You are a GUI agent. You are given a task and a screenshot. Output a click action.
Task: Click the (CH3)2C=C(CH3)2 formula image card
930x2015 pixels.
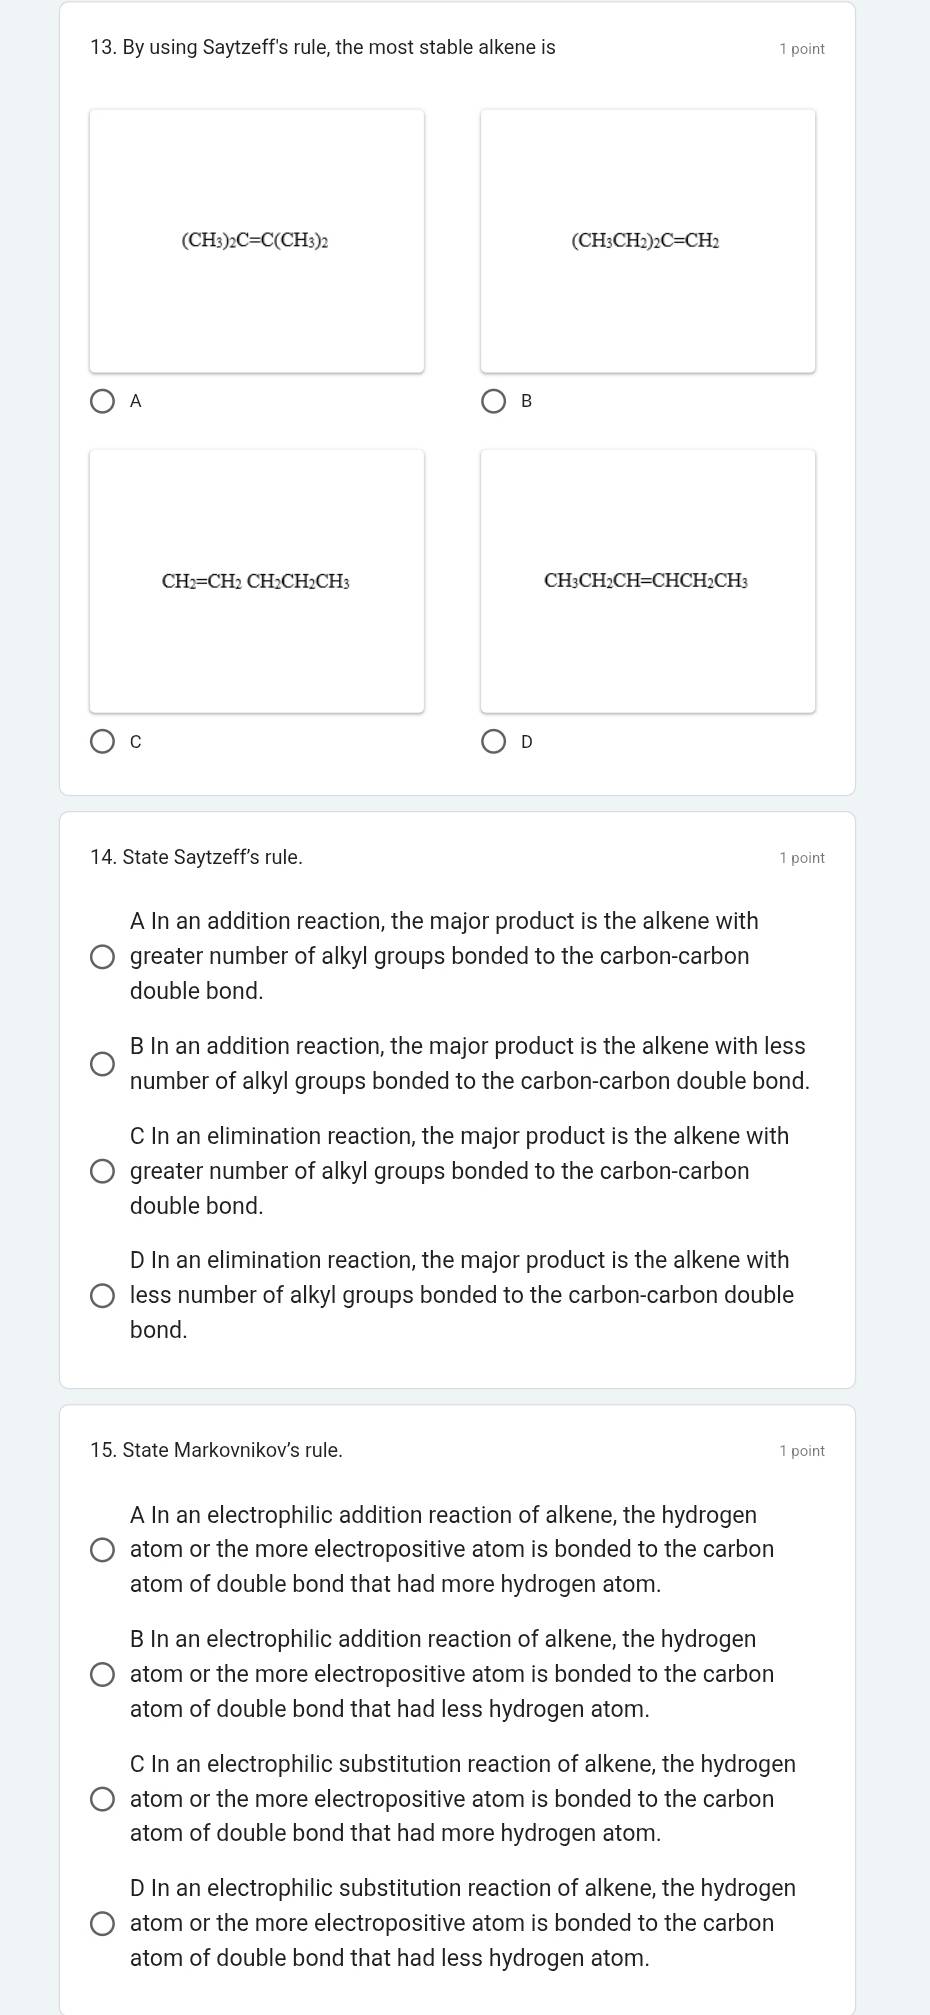click(x=257, y=241)
